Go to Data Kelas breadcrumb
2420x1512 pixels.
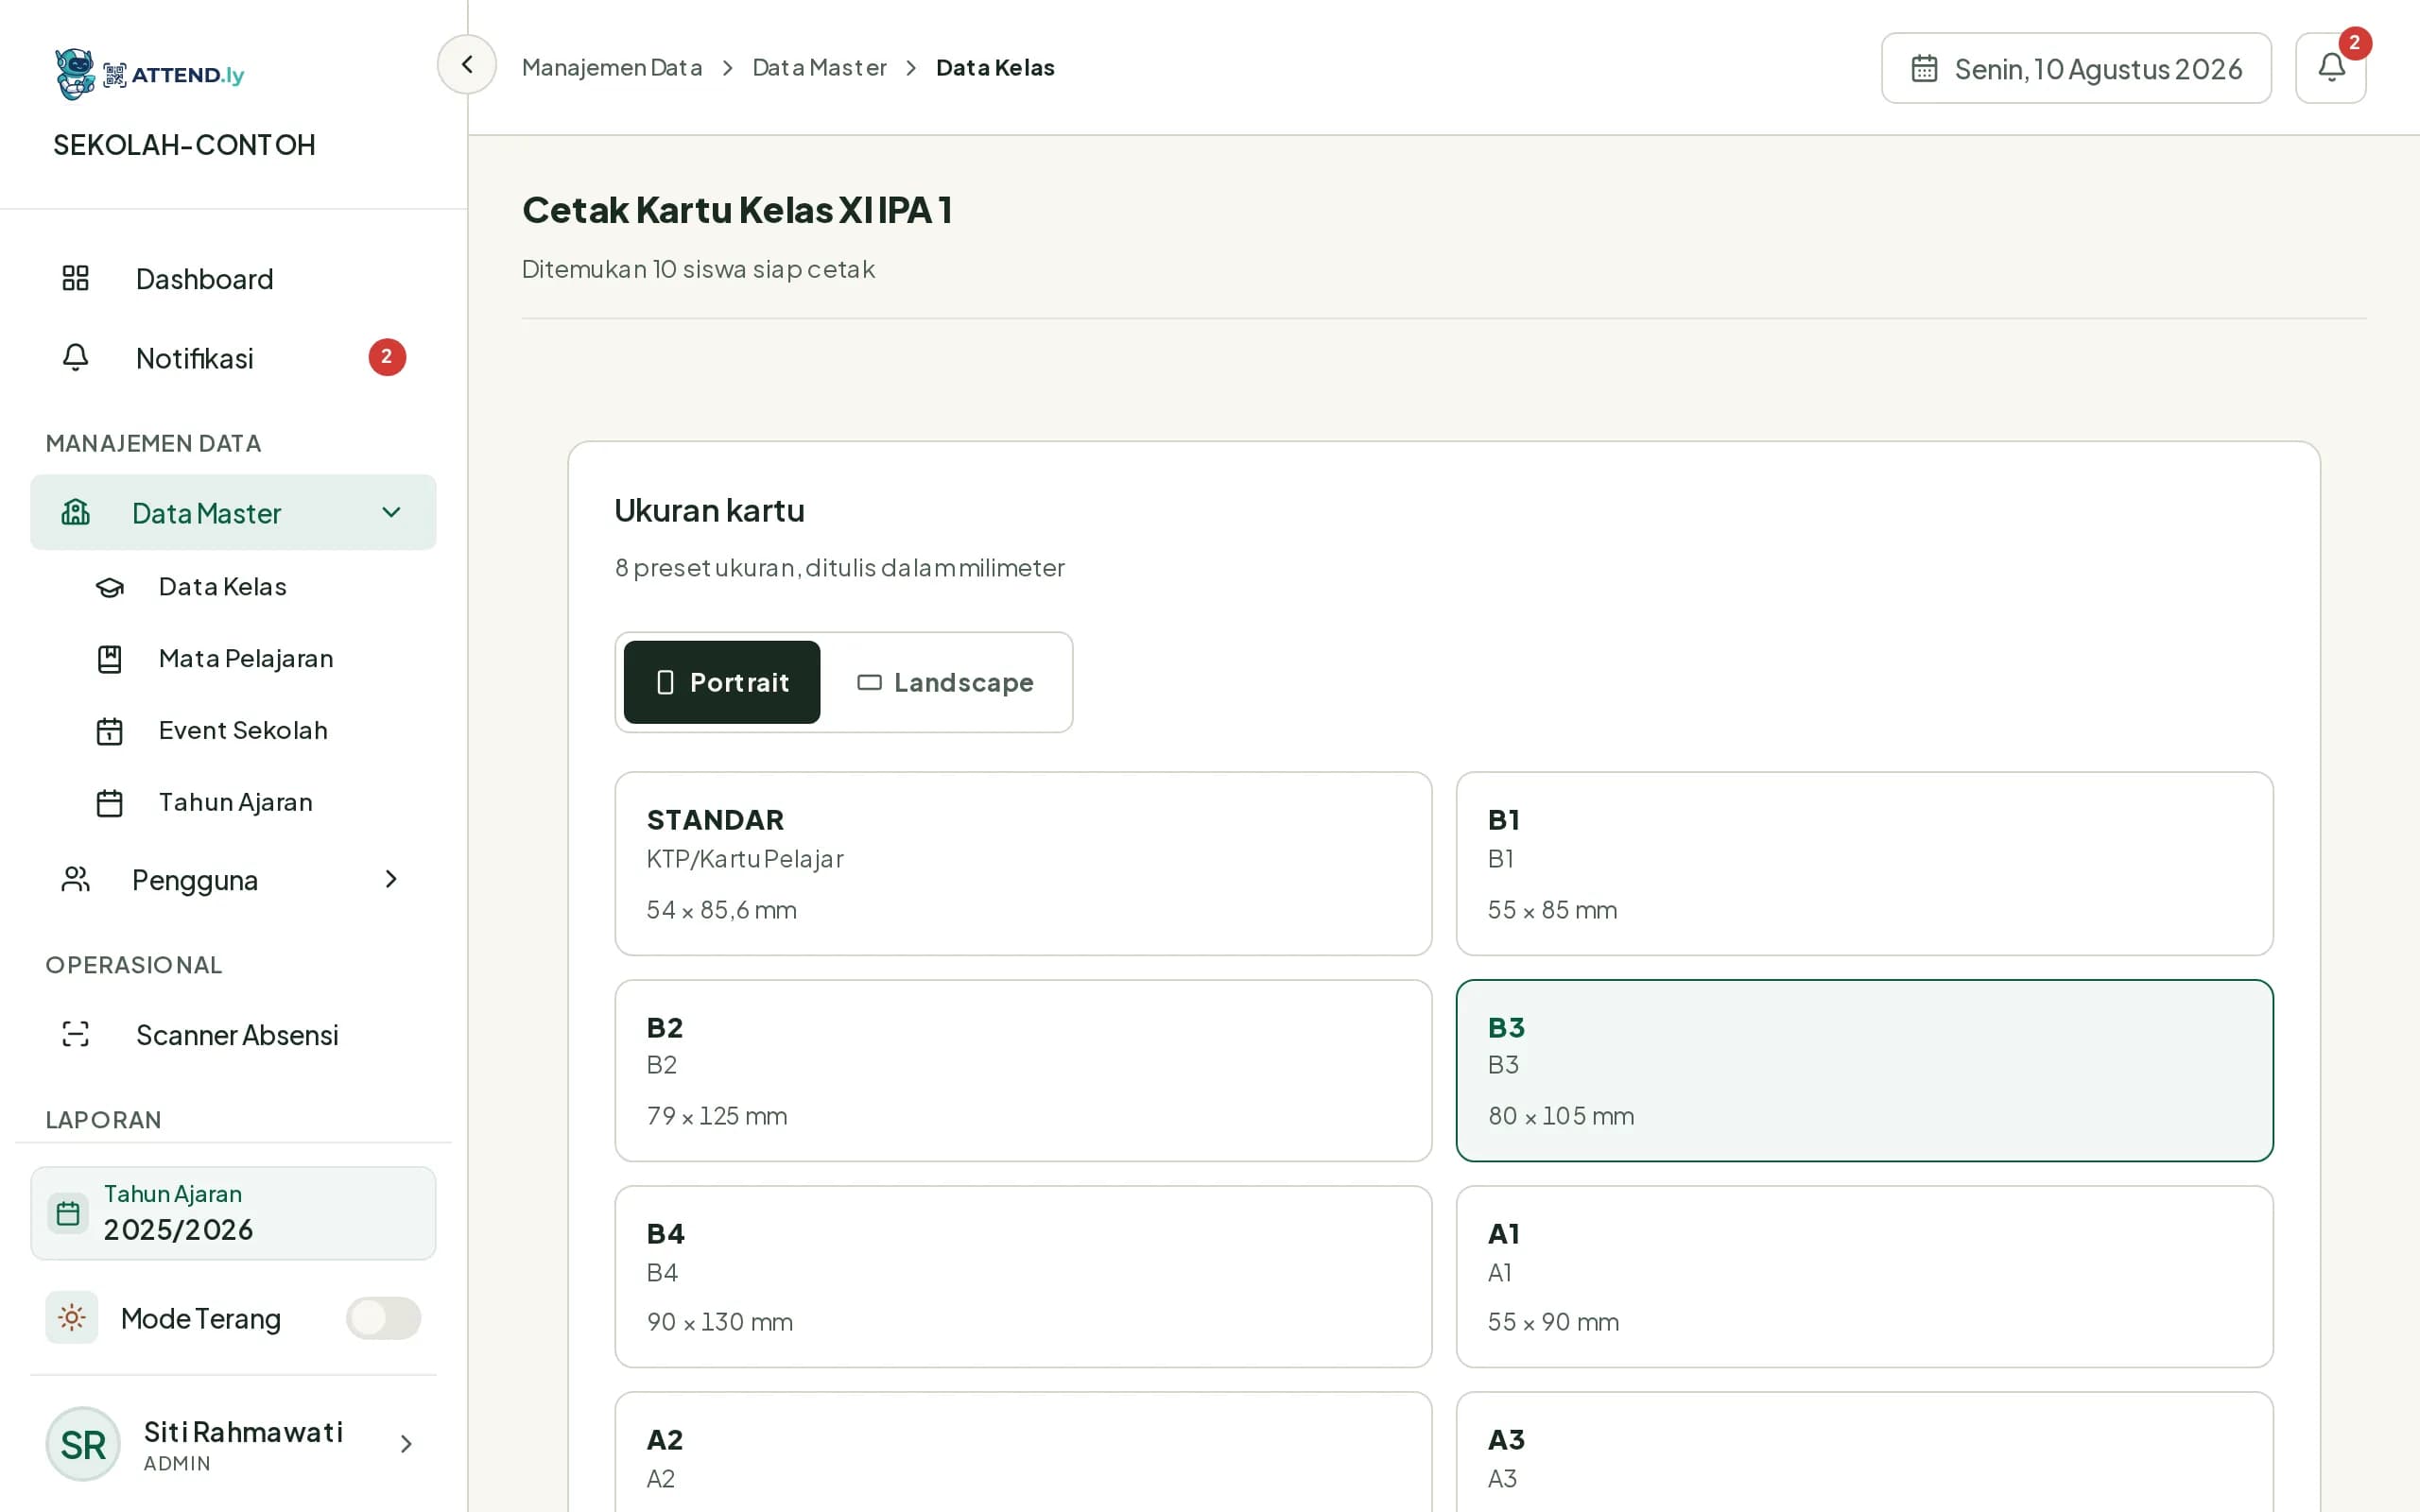click(x=995, y=67)
